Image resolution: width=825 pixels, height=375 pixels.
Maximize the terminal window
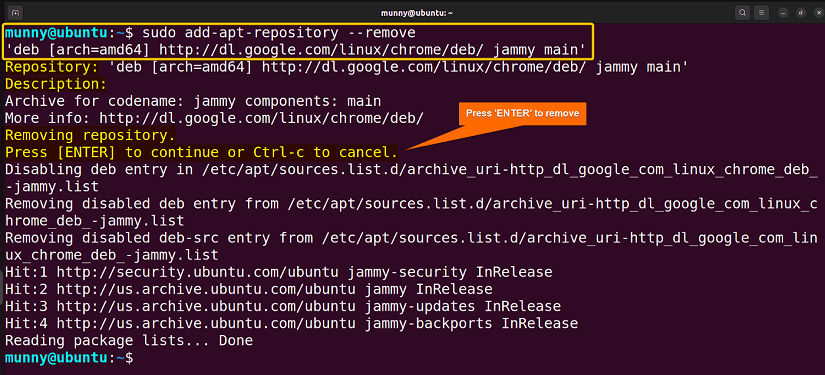tap(800, 13)
